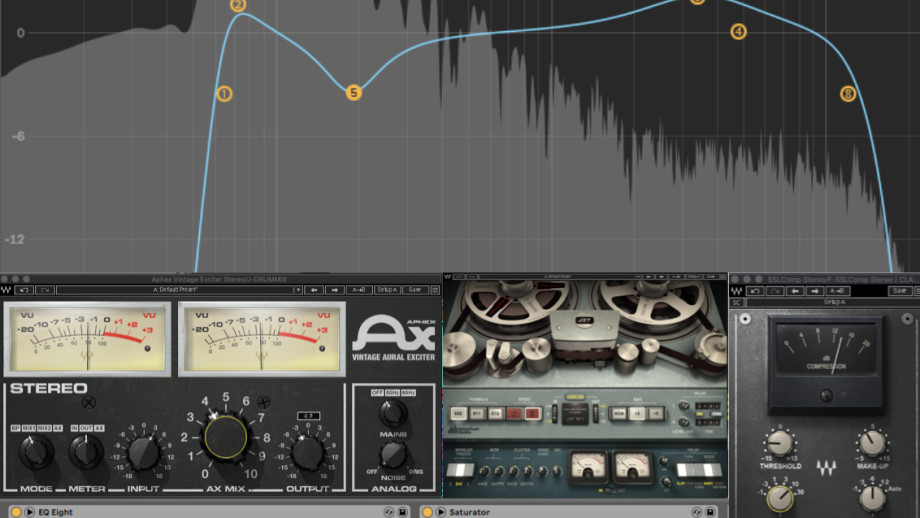The width and height of the screenshot is (920, 518).
Task: Load previous preset in SSLComp
Action: [x=795, y=291]
